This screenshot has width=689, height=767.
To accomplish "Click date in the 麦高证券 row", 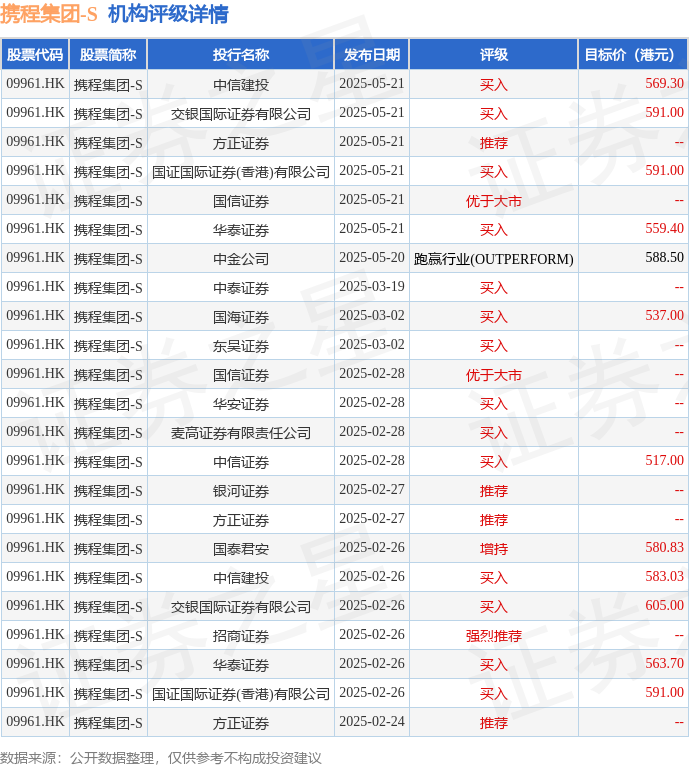I will pos(372,432).
